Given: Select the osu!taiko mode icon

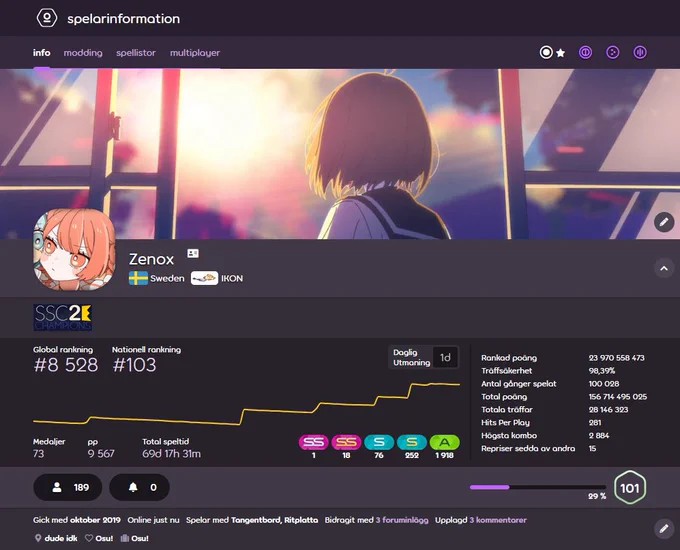Looking at the screenshot, I should 585,52.
